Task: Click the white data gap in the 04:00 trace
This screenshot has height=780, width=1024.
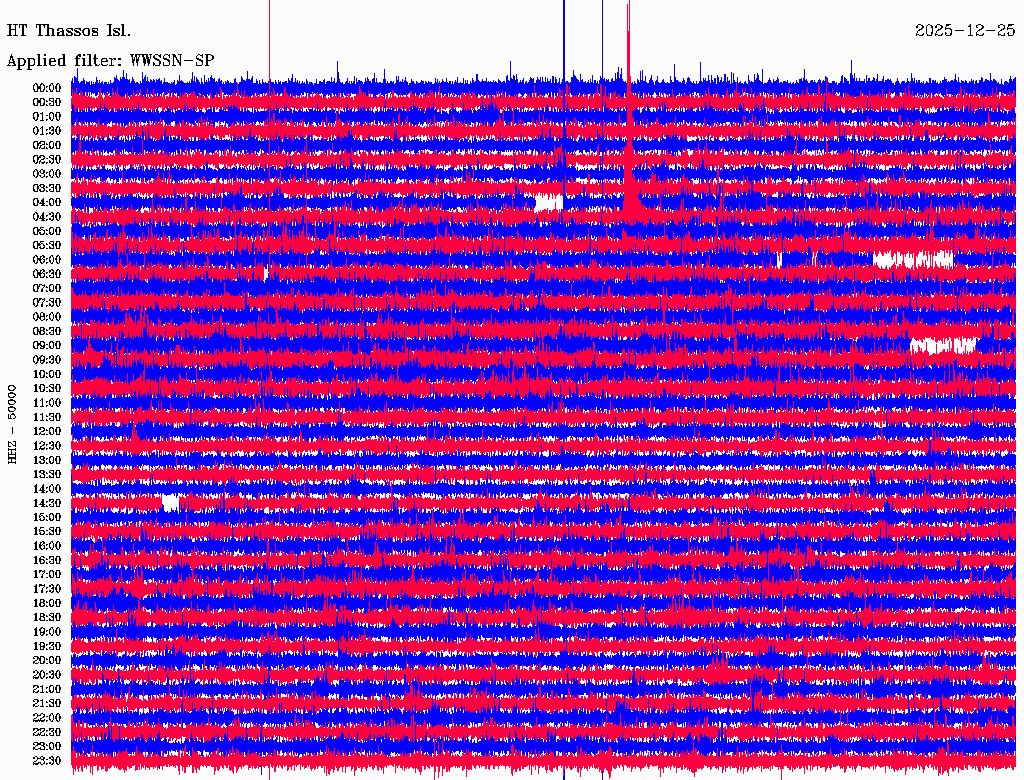Action: coord(548,203)
